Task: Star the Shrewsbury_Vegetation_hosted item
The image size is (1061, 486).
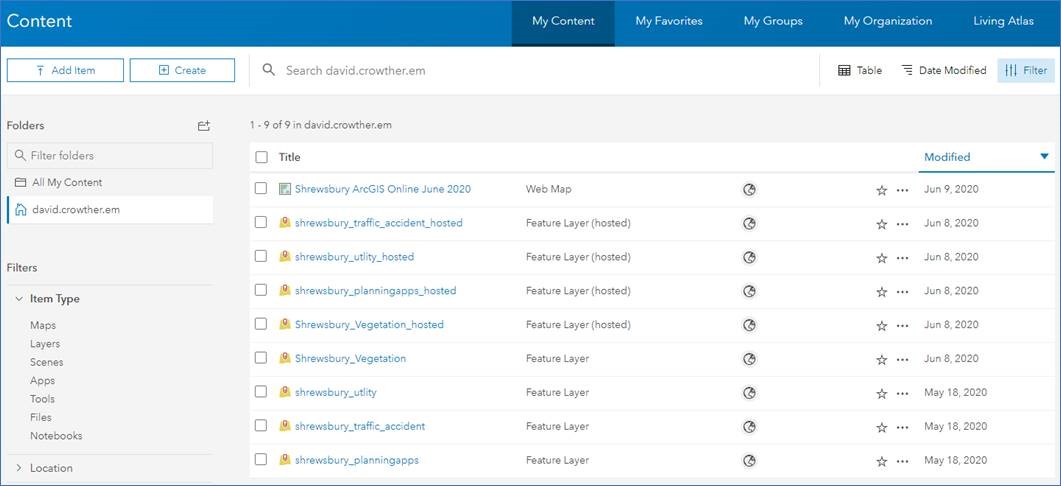Action: click(881, 326)
